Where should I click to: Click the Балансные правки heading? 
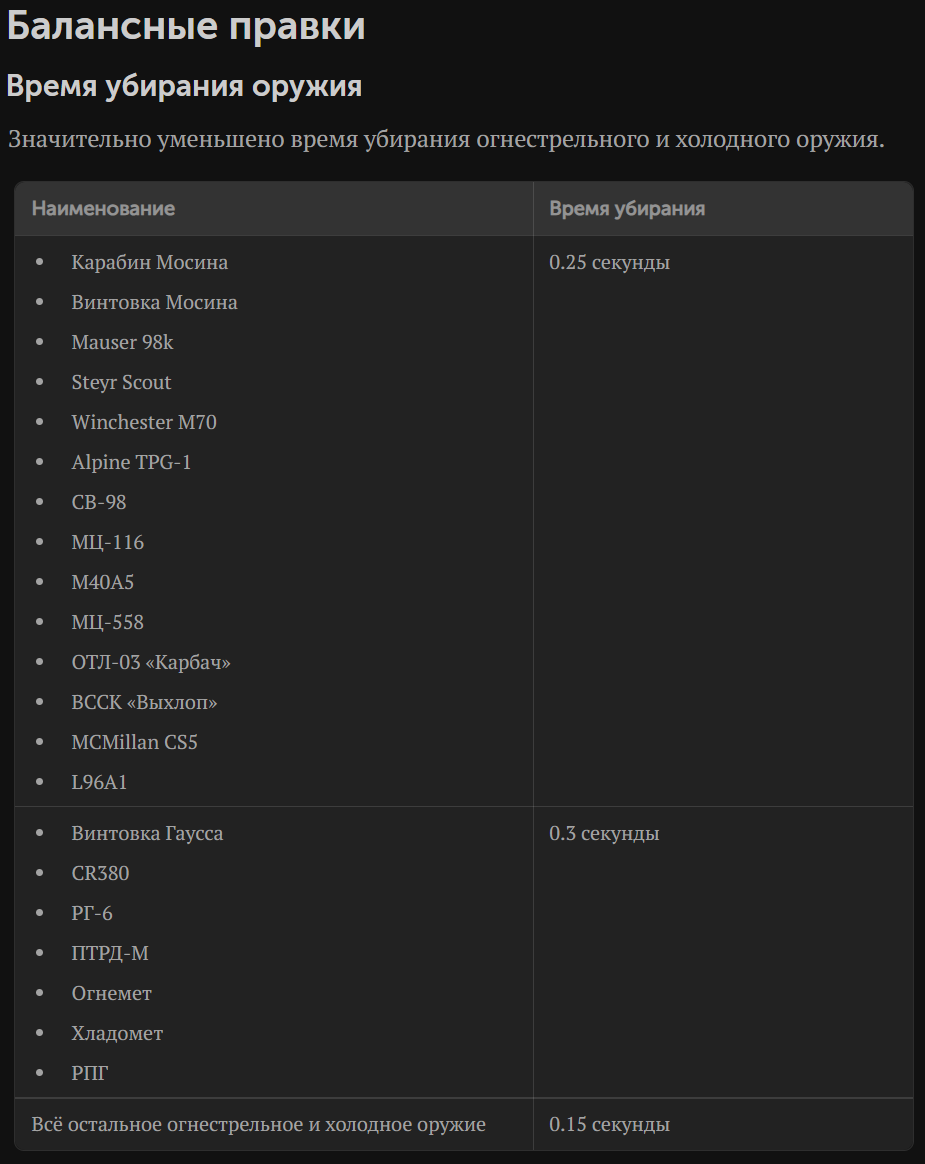[186, 26]
